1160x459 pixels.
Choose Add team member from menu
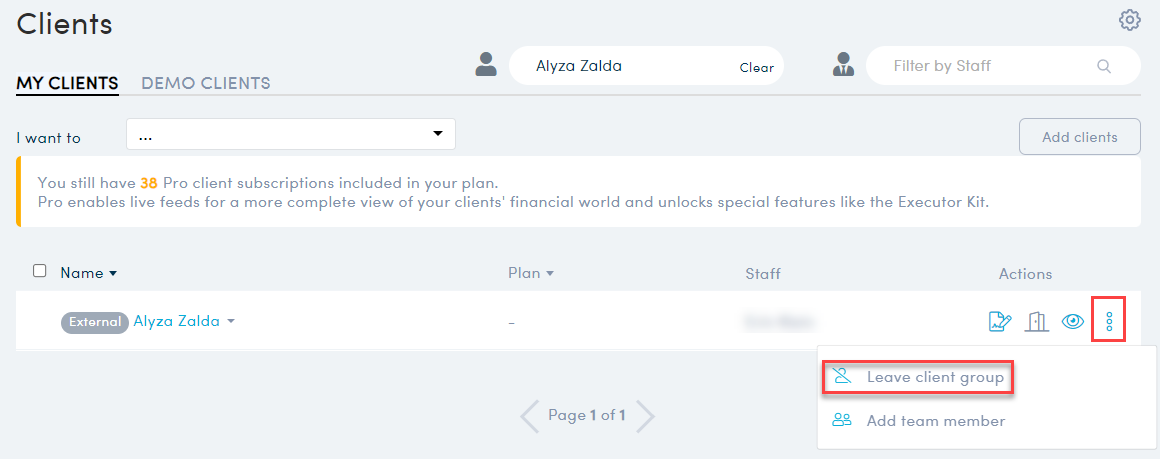[919, 421]
